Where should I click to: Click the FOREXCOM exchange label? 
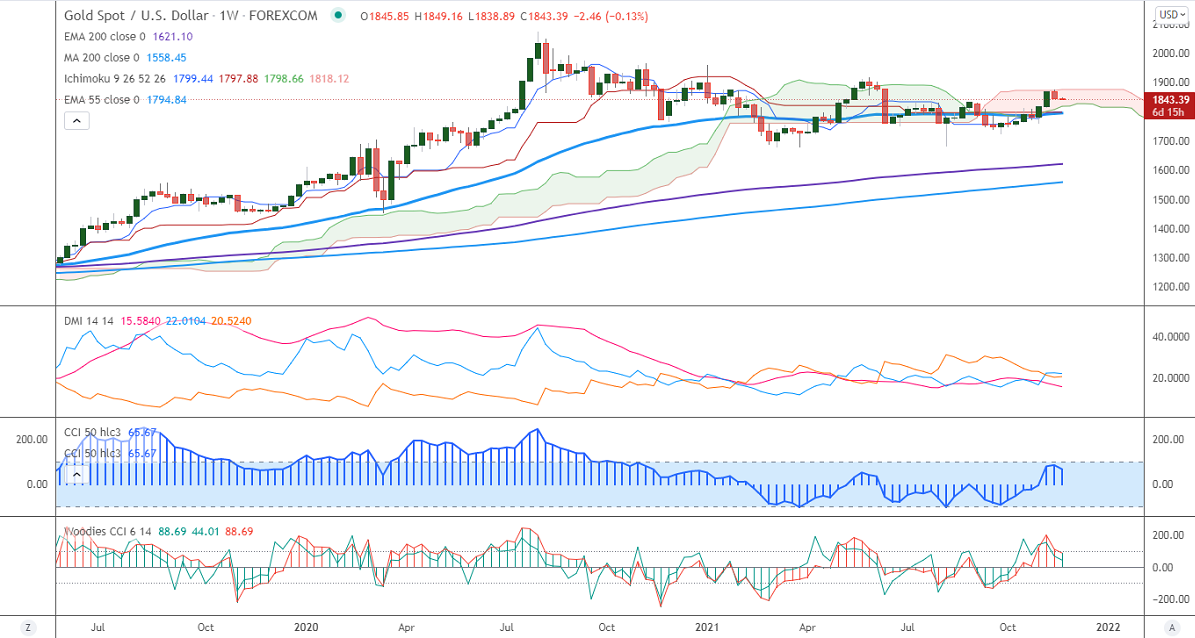284,15
